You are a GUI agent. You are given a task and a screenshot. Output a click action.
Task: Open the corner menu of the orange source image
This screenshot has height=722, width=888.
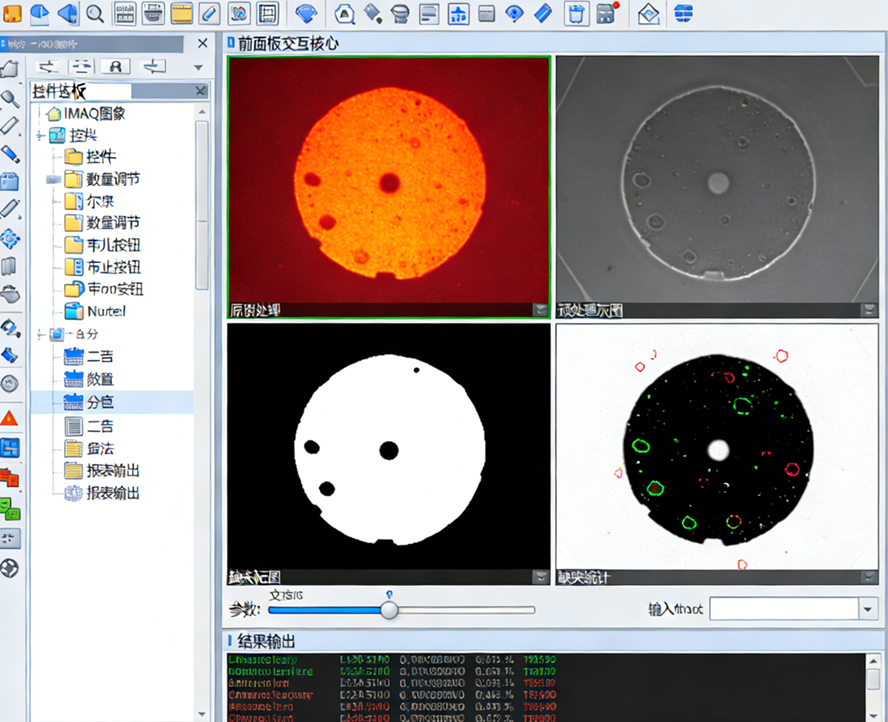point(540,310)
